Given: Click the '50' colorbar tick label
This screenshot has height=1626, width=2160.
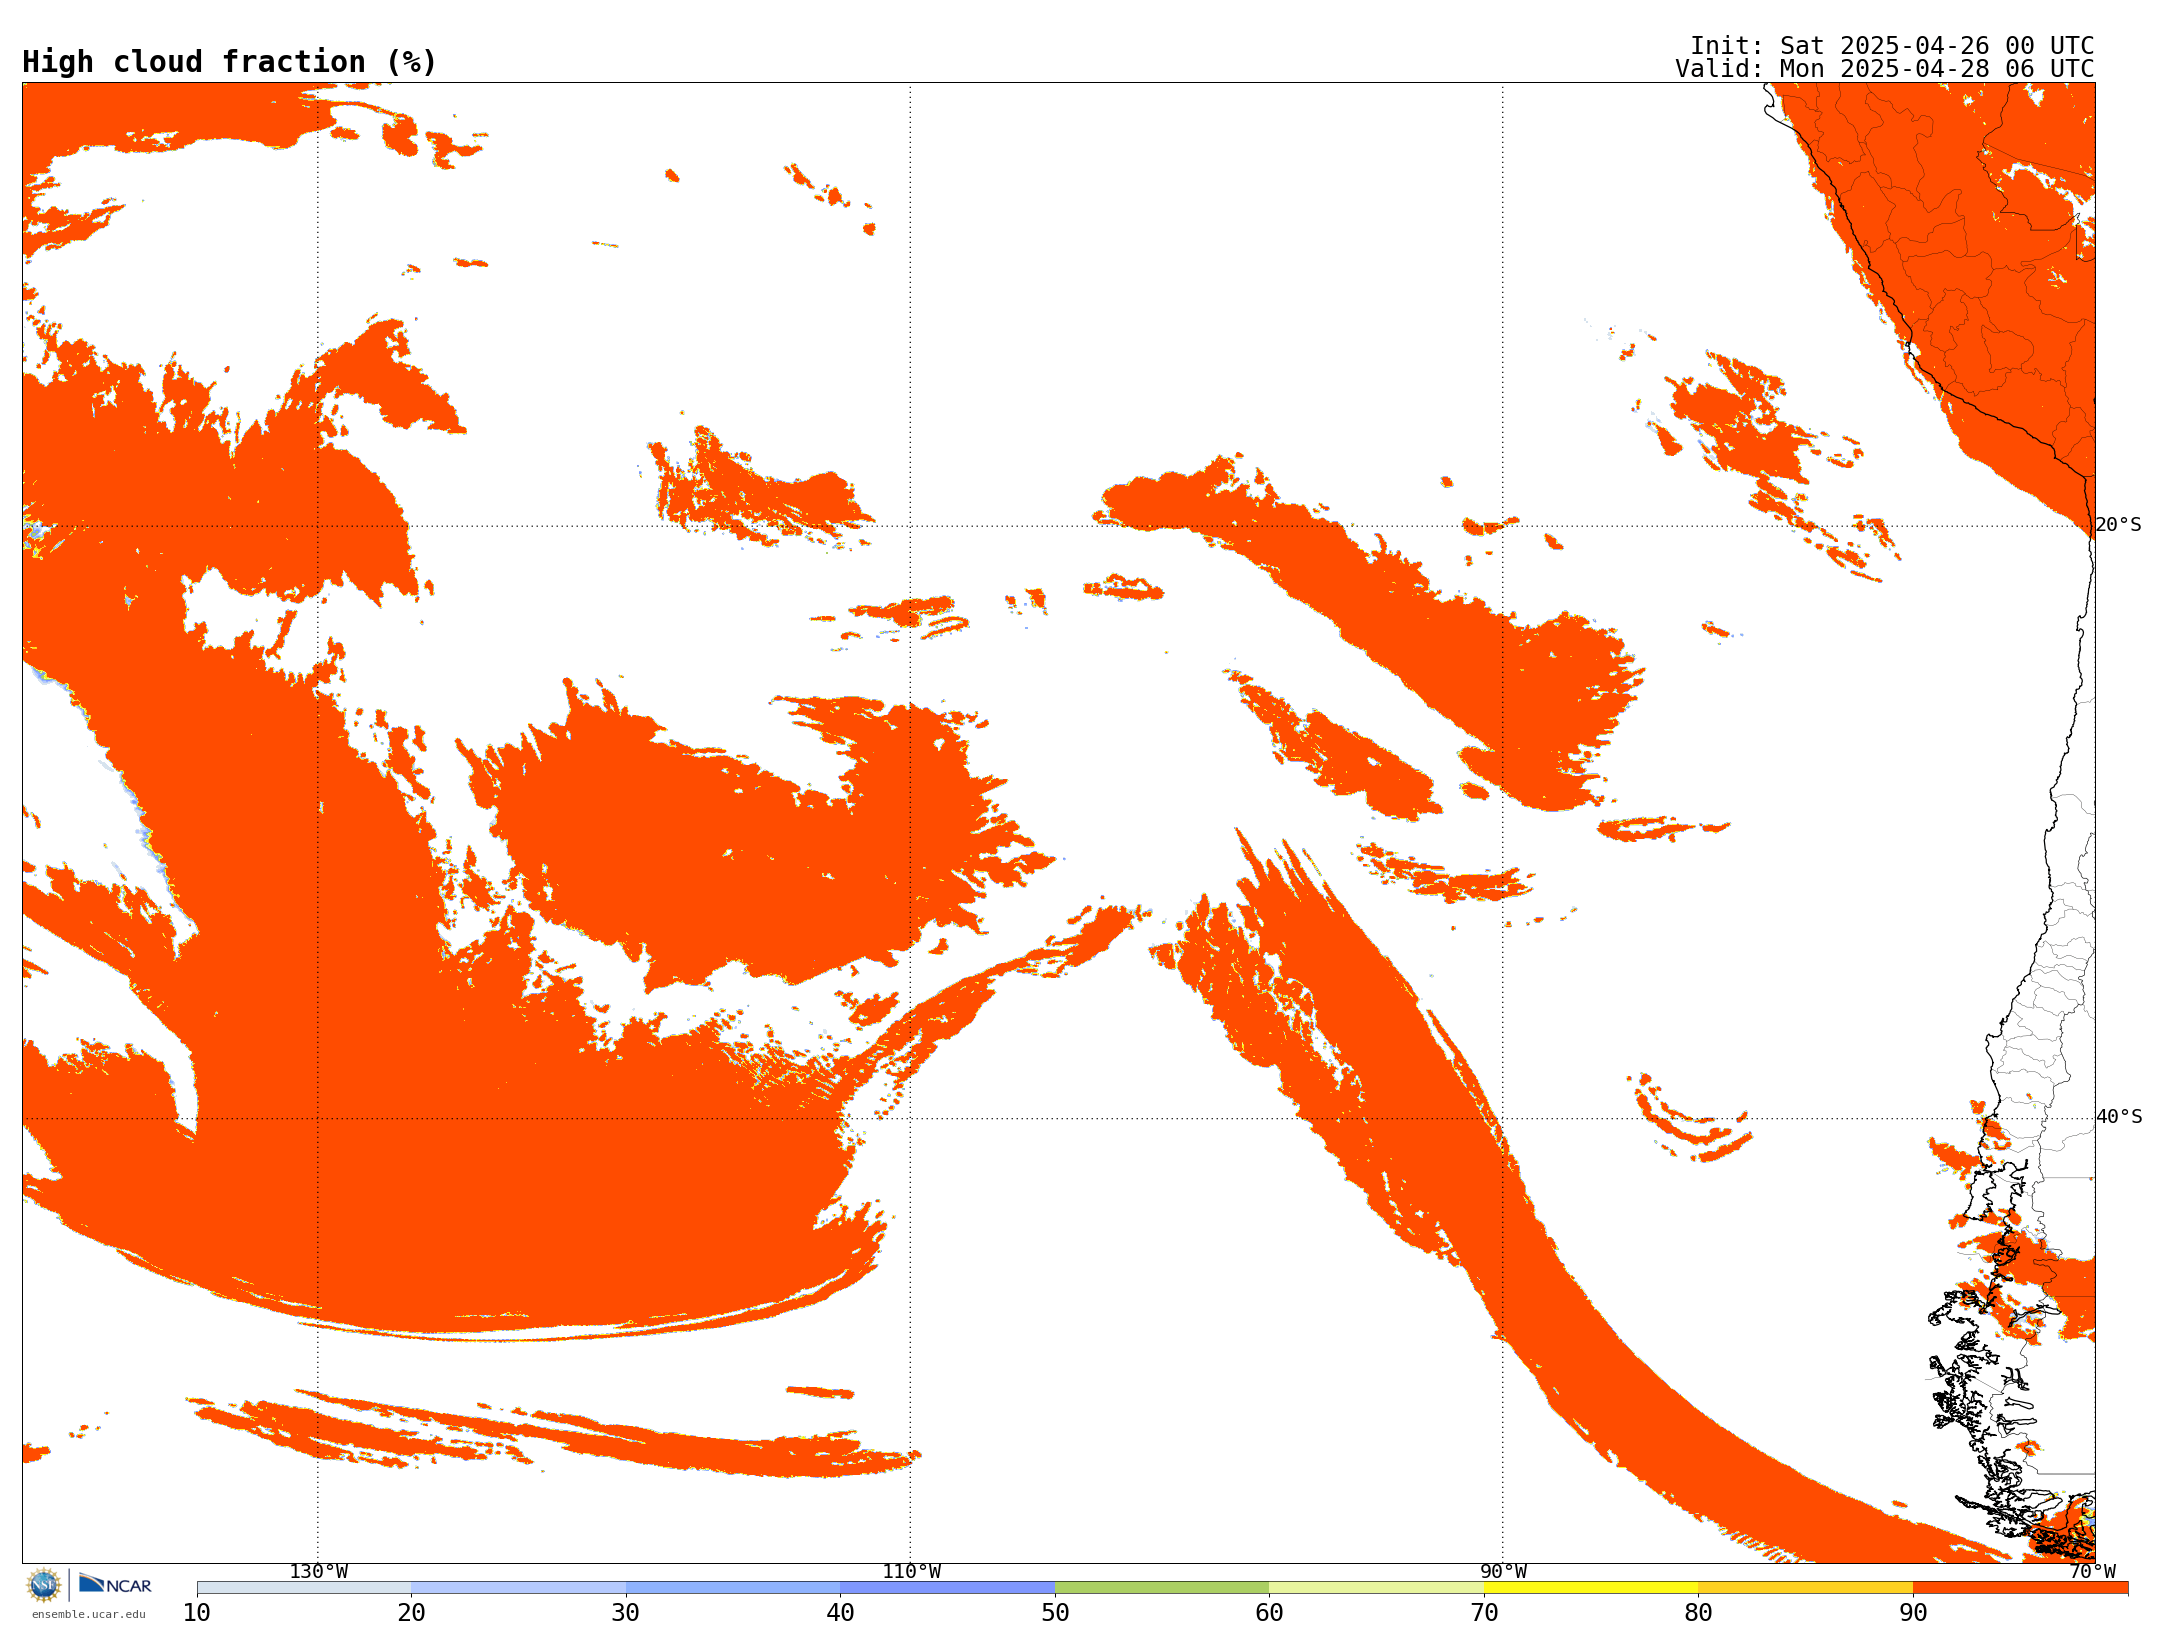Looking at the screenshot, I should point(1055,1613).
